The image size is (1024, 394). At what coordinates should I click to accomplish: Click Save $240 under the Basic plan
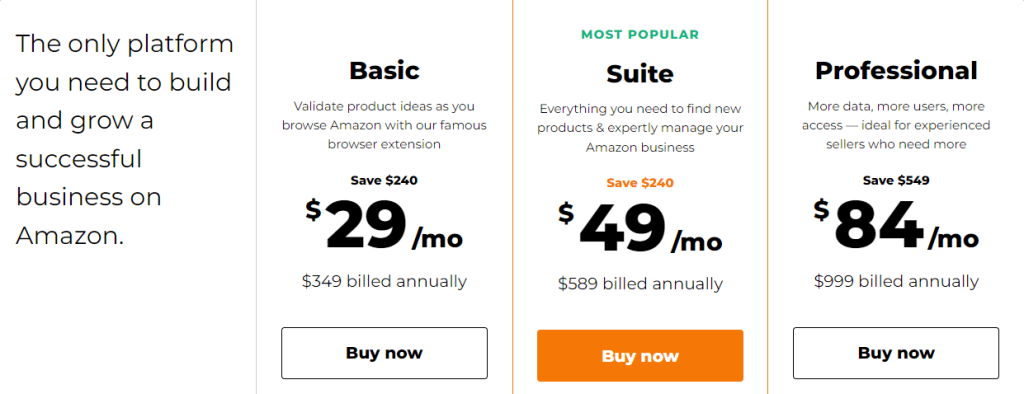point(384,180)
